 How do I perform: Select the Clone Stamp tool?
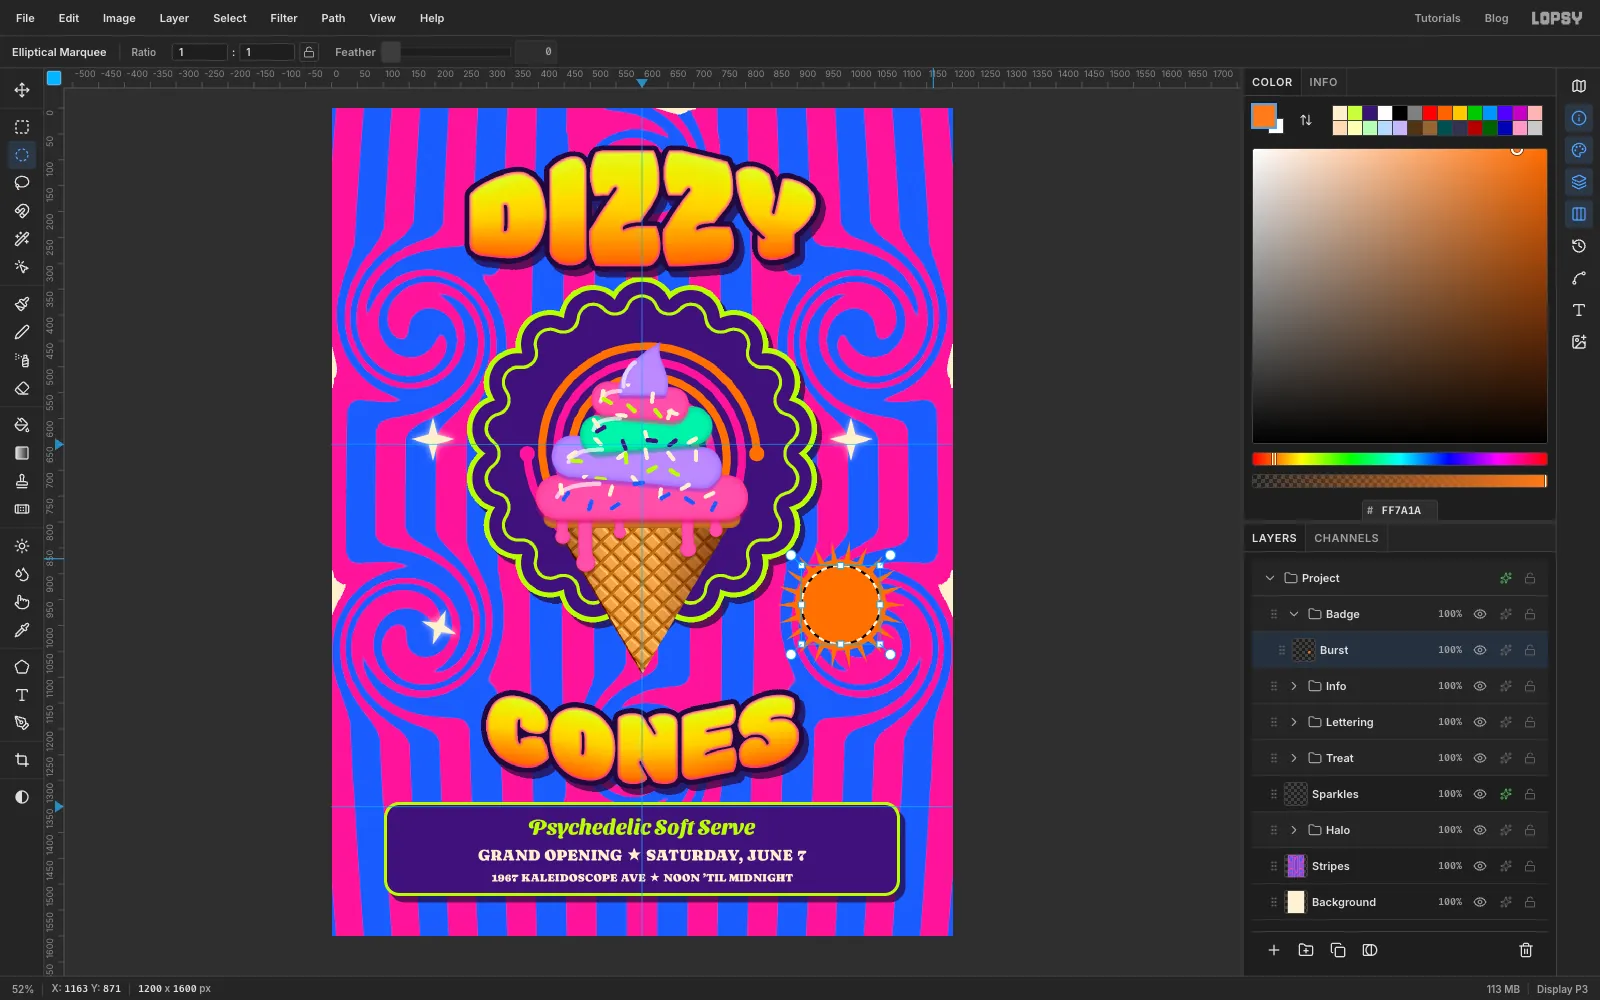[22, 481]
